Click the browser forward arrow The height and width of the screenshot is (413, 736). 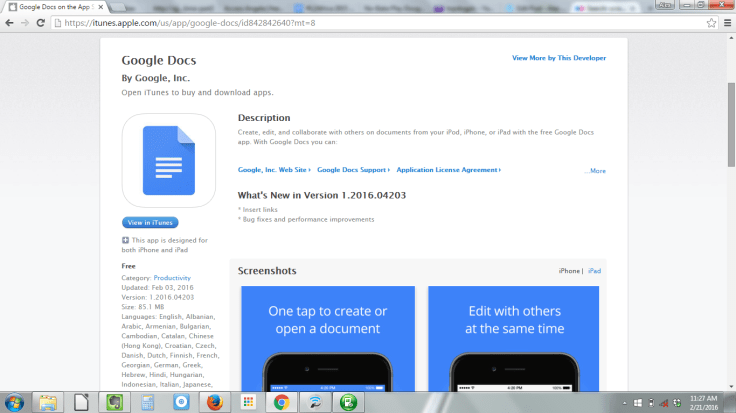point(25,23)
